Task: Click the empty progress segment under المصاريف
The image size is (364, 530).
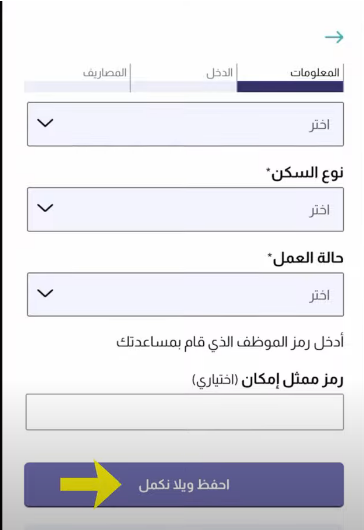Action: (77, 87)
